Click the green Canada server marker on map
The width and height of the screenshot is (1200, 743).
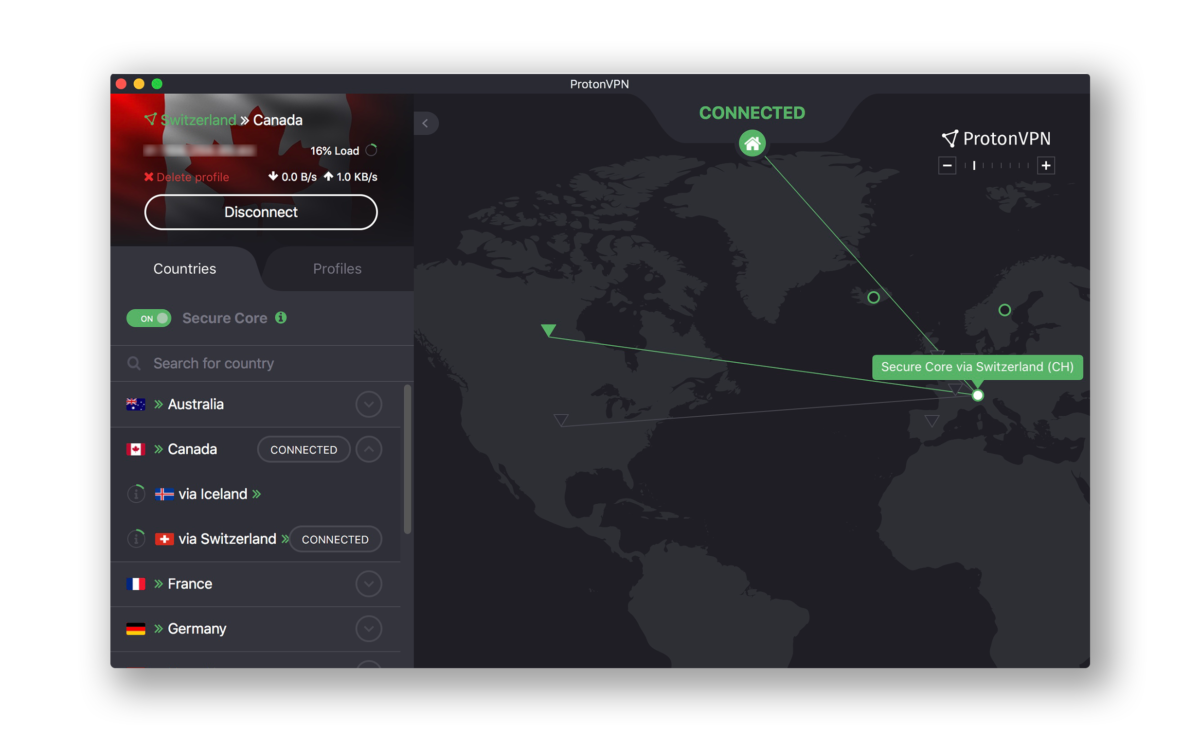(548, 330)
